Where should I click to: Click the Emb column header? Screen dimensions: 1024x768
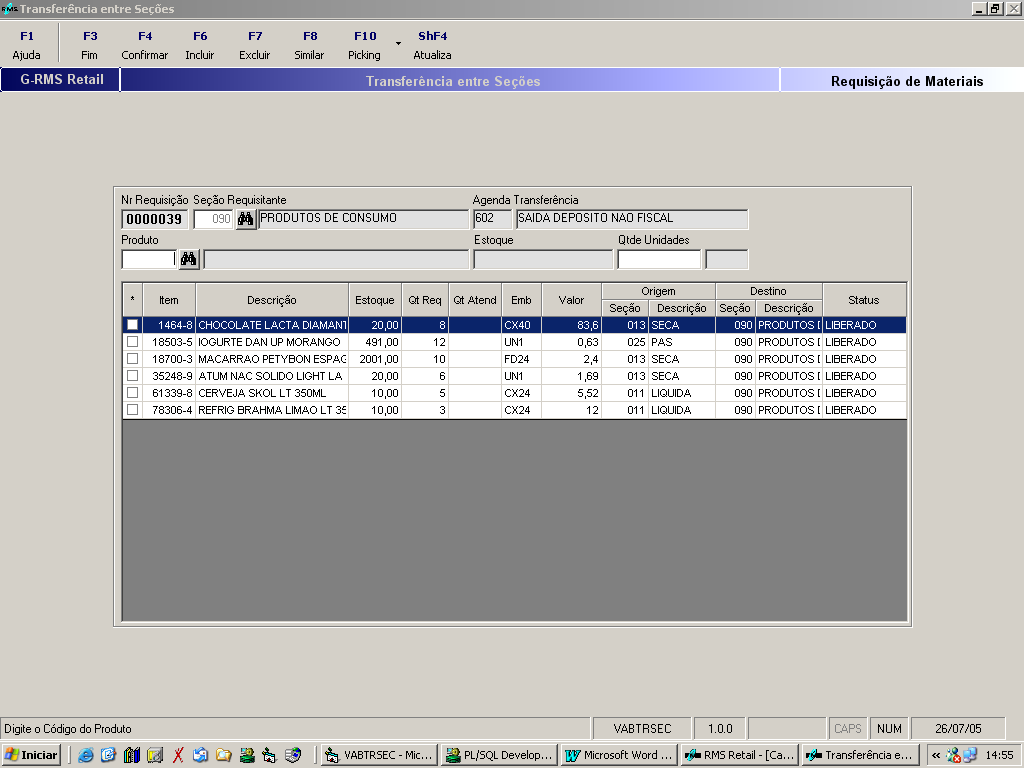click(521, 300)
